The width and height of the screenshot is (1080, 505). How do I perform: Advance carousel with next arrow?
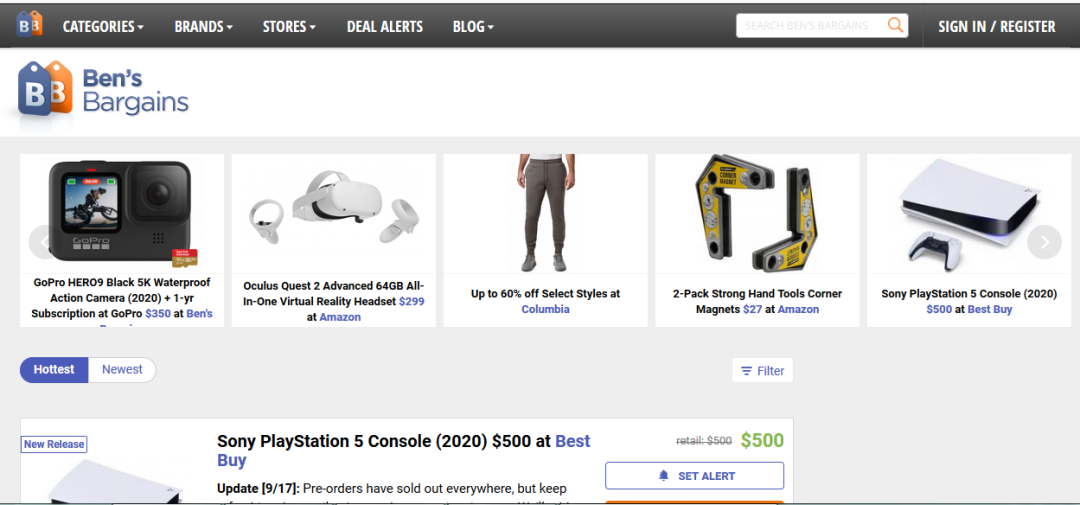point(1044,241)
